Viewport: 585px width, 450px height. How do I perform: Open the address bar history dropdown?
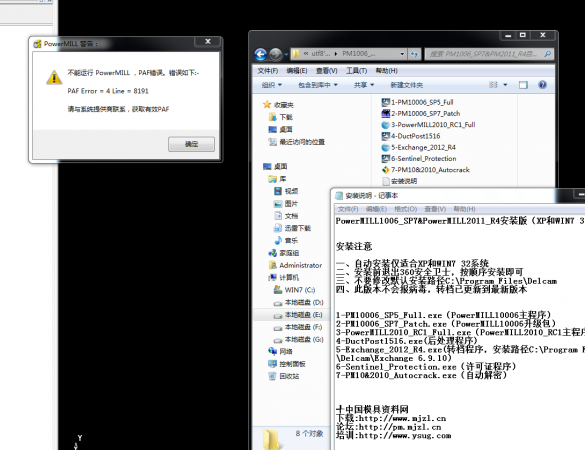[402, 54]
